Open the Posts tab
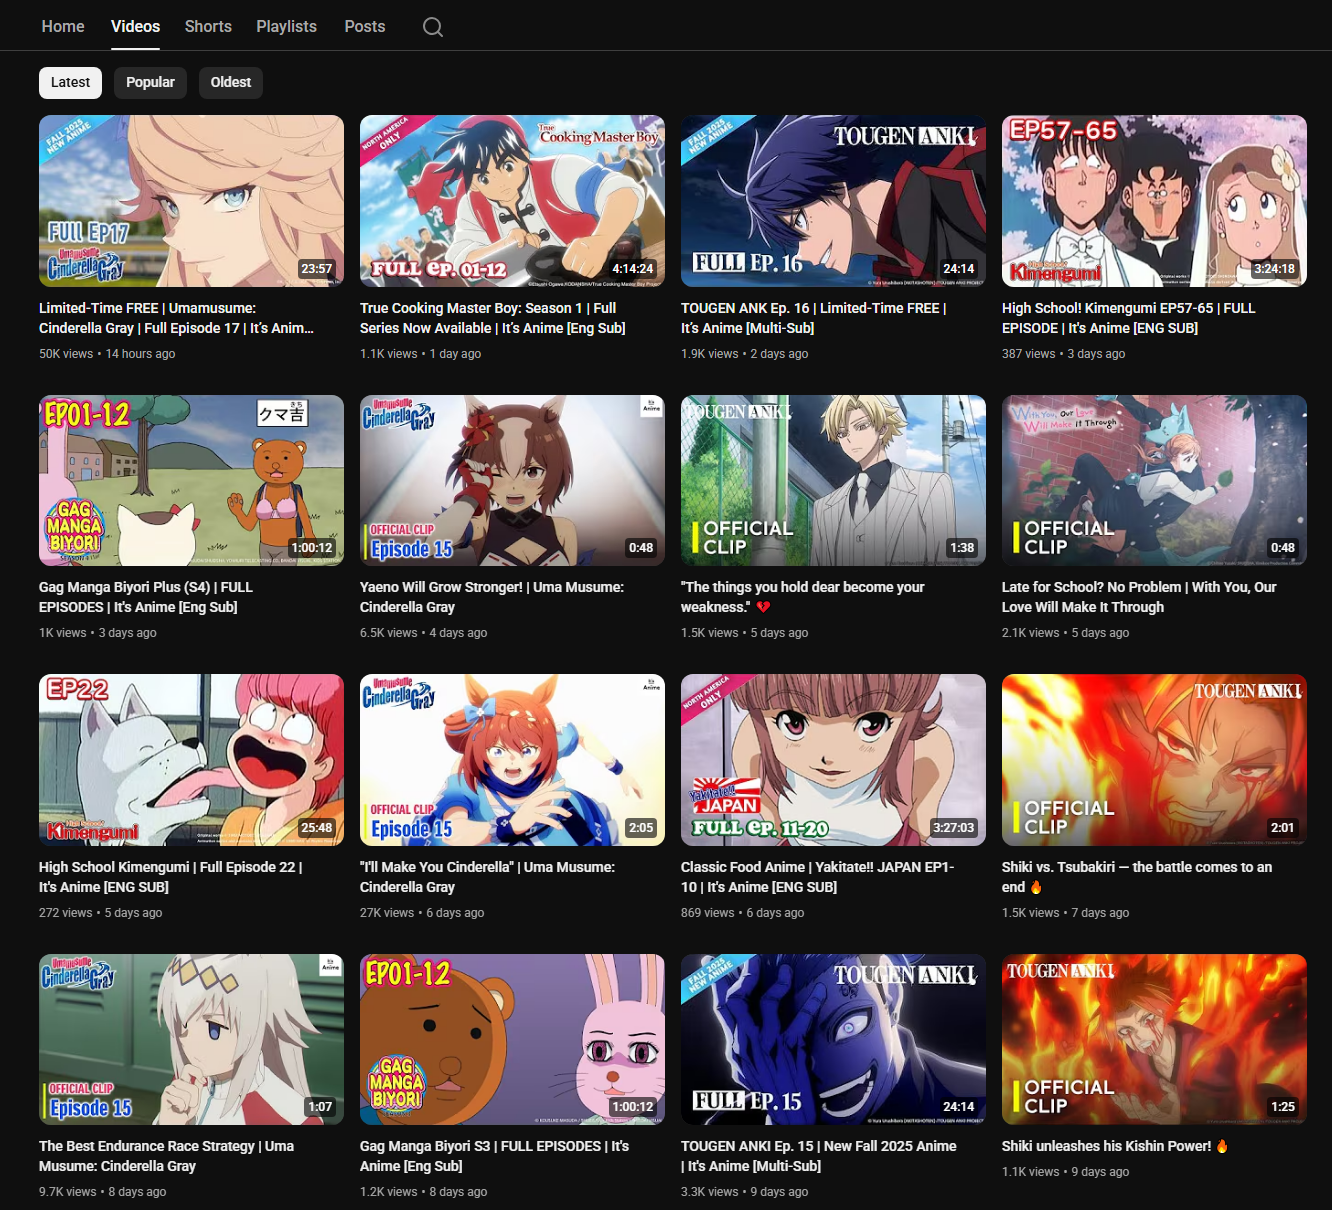The width and height of the screenshot is (1332, 1210). (365, 26)
